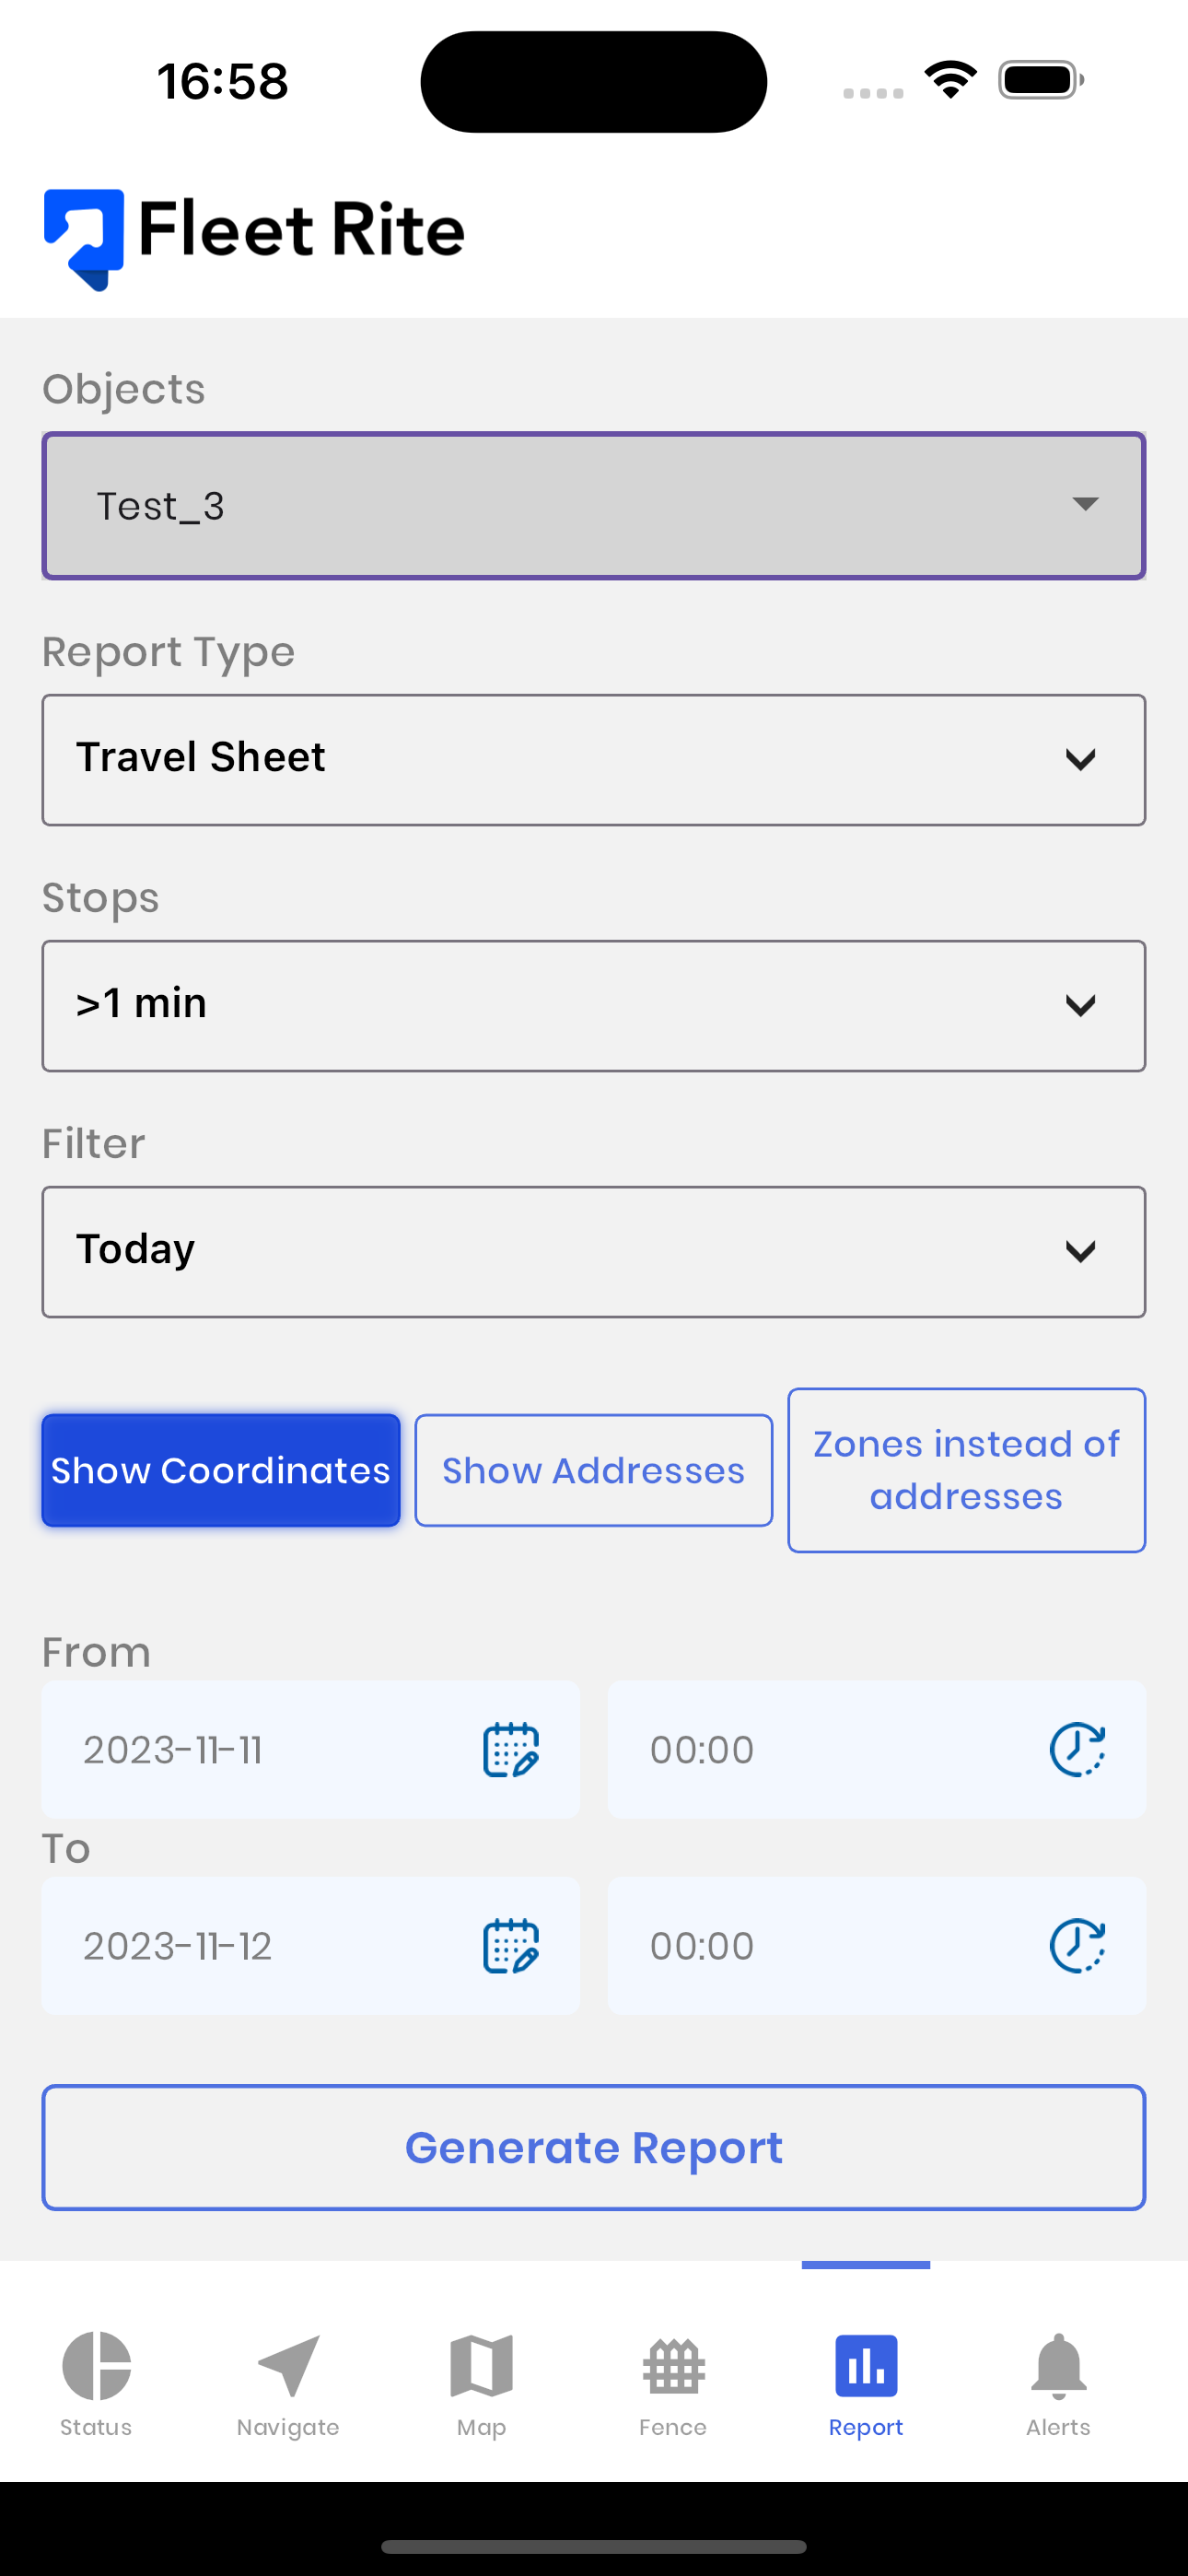
Task: Open the To date calendar icon
Action: 511,1946
